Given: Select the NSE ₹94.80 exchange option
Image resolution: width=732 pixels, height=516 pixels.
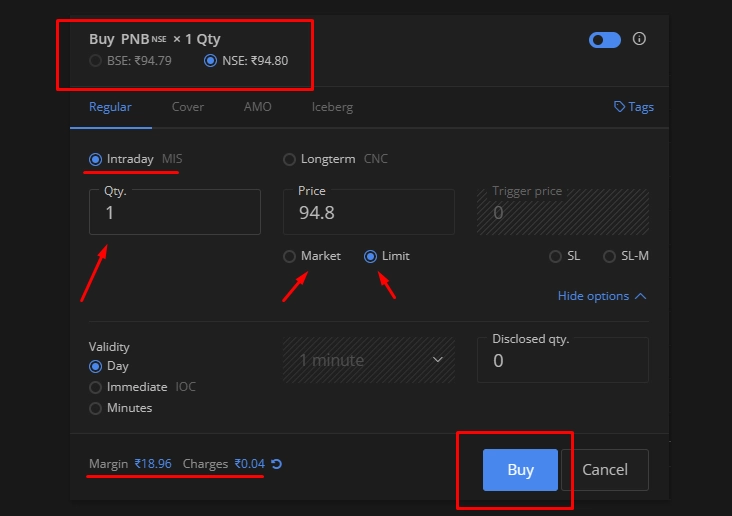Looking at the screenshot, I should pos(246,61).
